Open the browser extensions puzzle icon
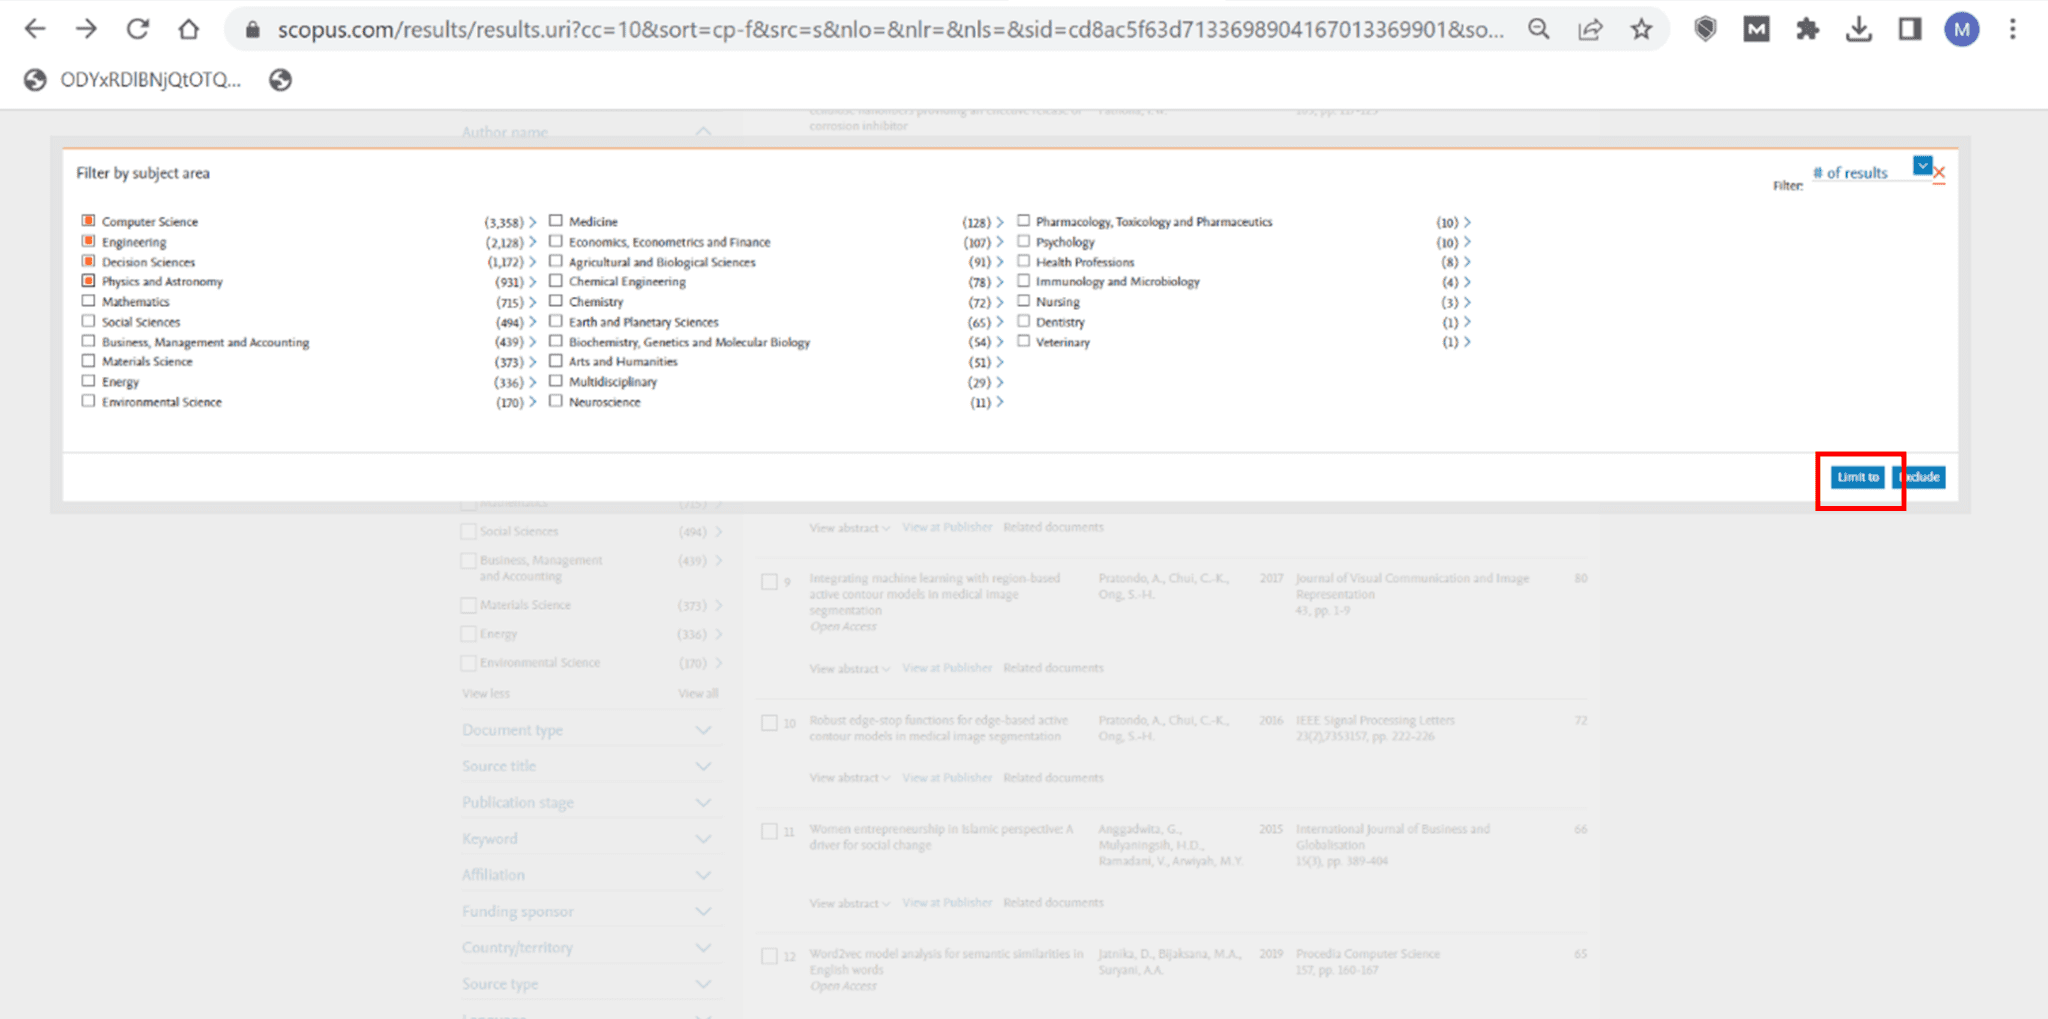The image size is (2048, 1019). (1807, 30)
